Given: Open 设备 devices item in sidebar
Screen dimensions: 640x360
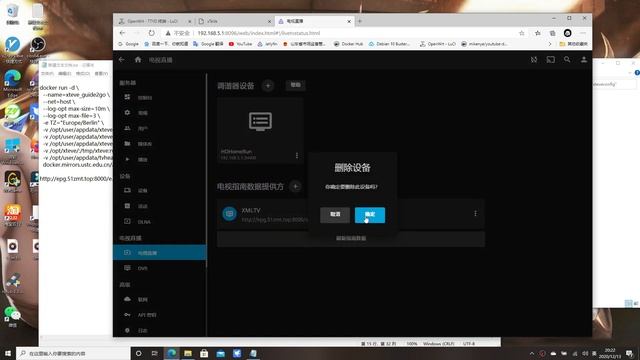Looking at the screenshot, I should click(160, 190).
